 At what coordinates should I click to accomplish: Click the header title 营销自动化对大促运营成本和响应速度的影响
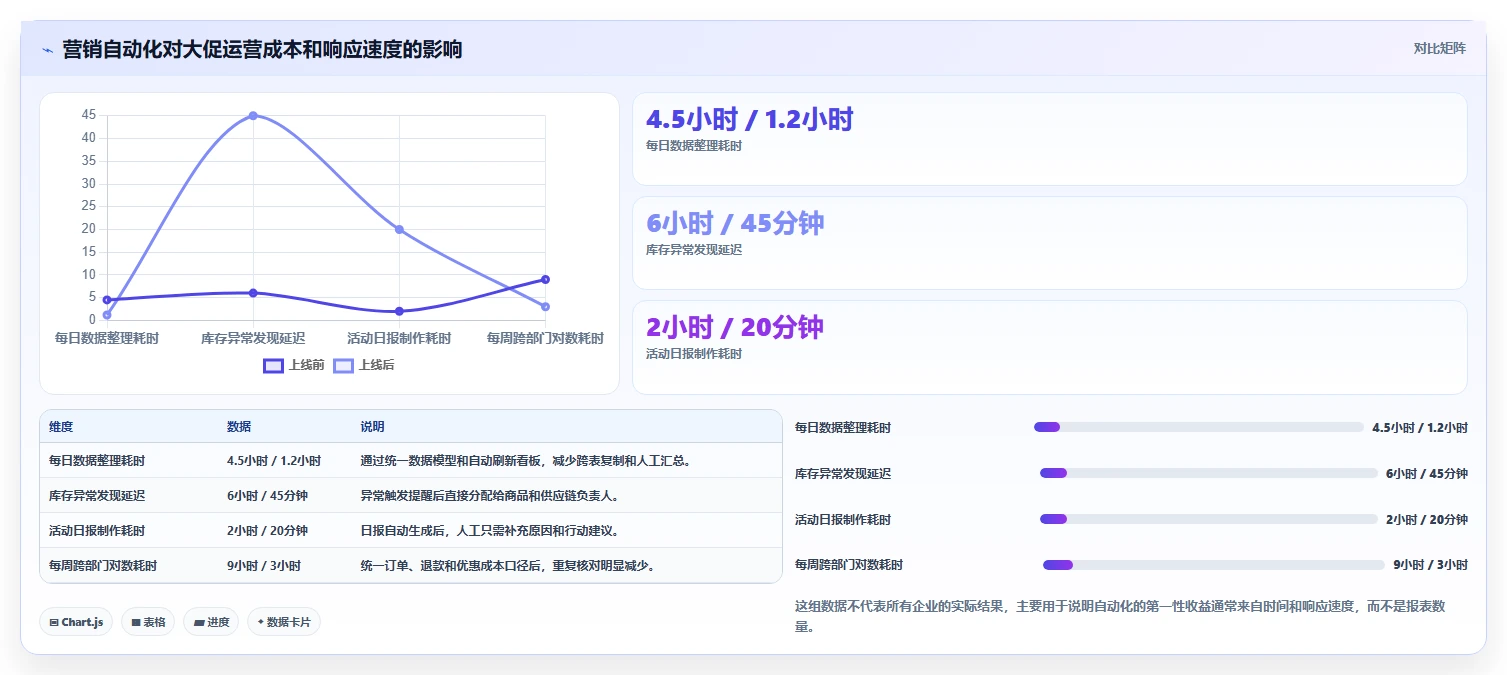coord(262,49)
